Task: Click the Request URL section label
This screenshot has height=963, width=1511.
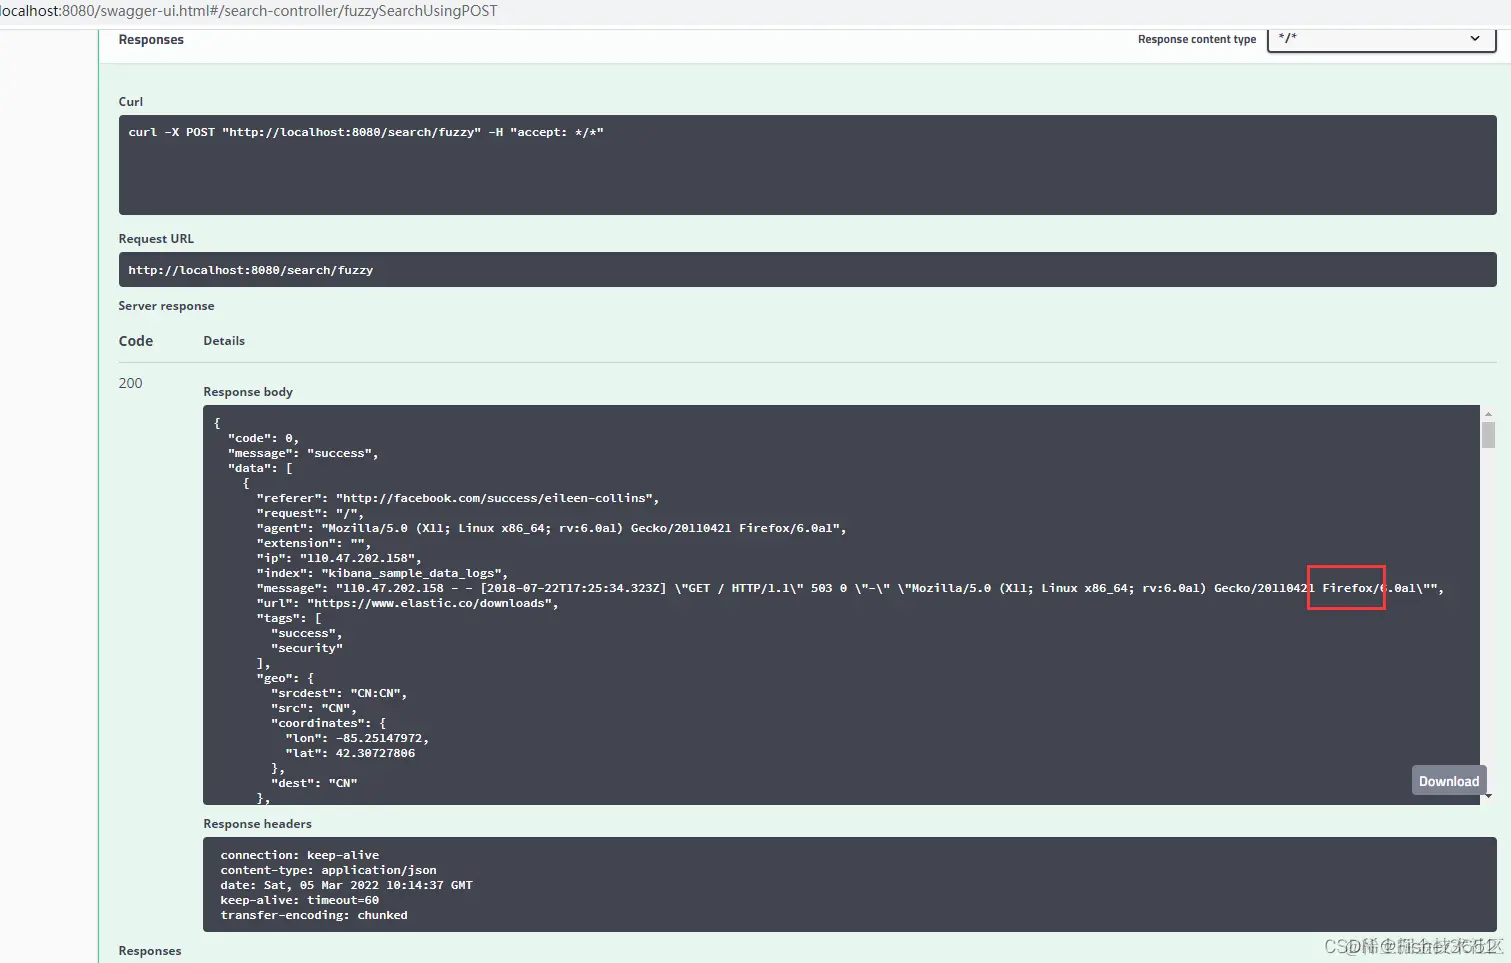Action: [x=156, y=239]
